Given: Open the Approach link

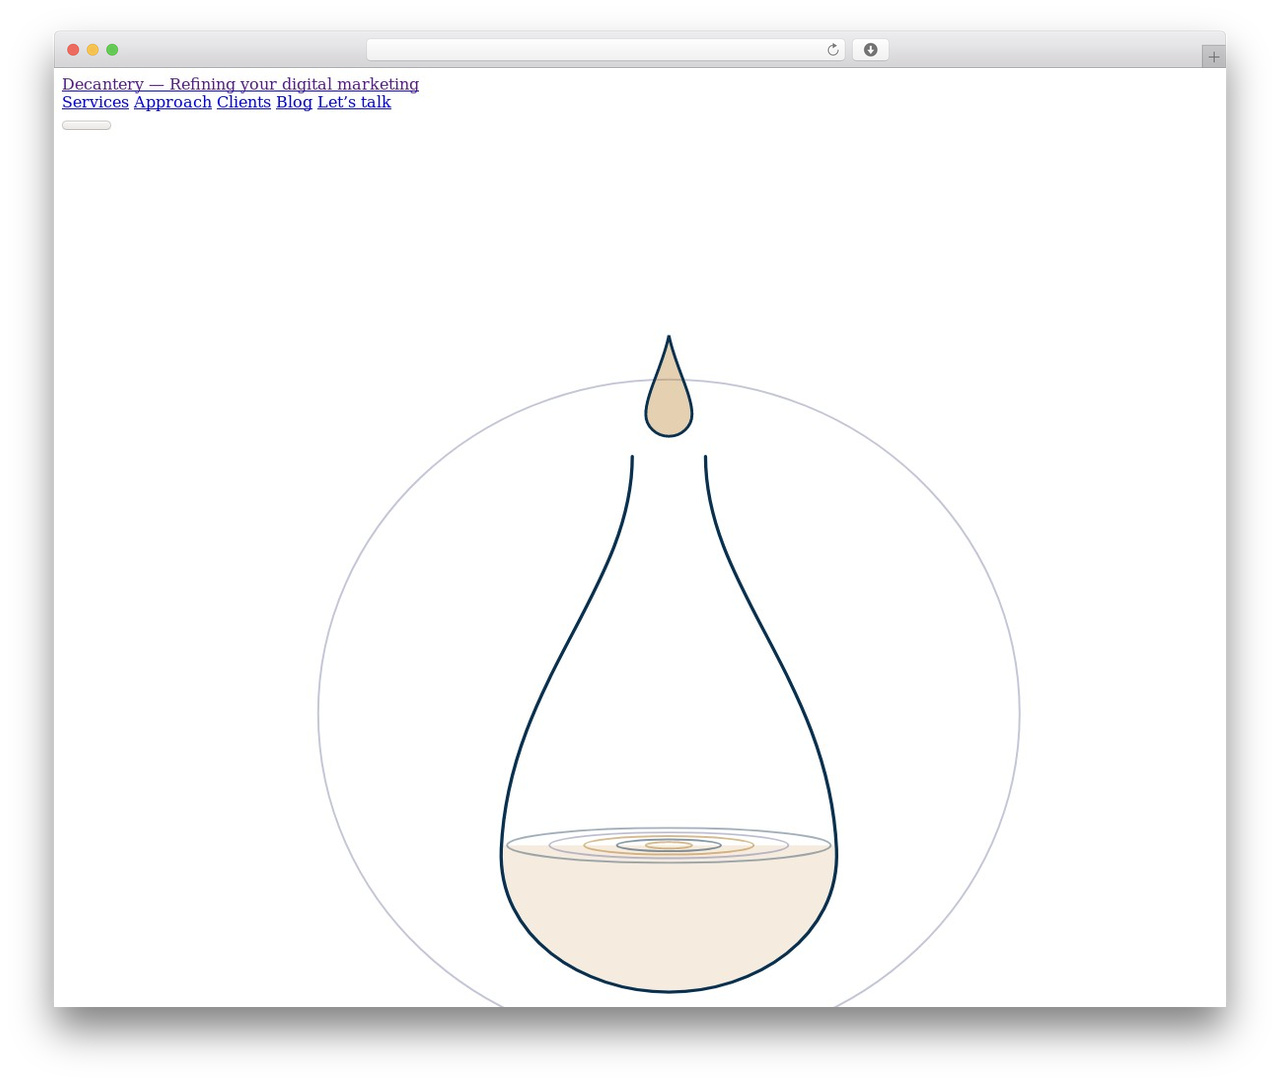Looking at the screenshot, I should click(x=173, y=102).
